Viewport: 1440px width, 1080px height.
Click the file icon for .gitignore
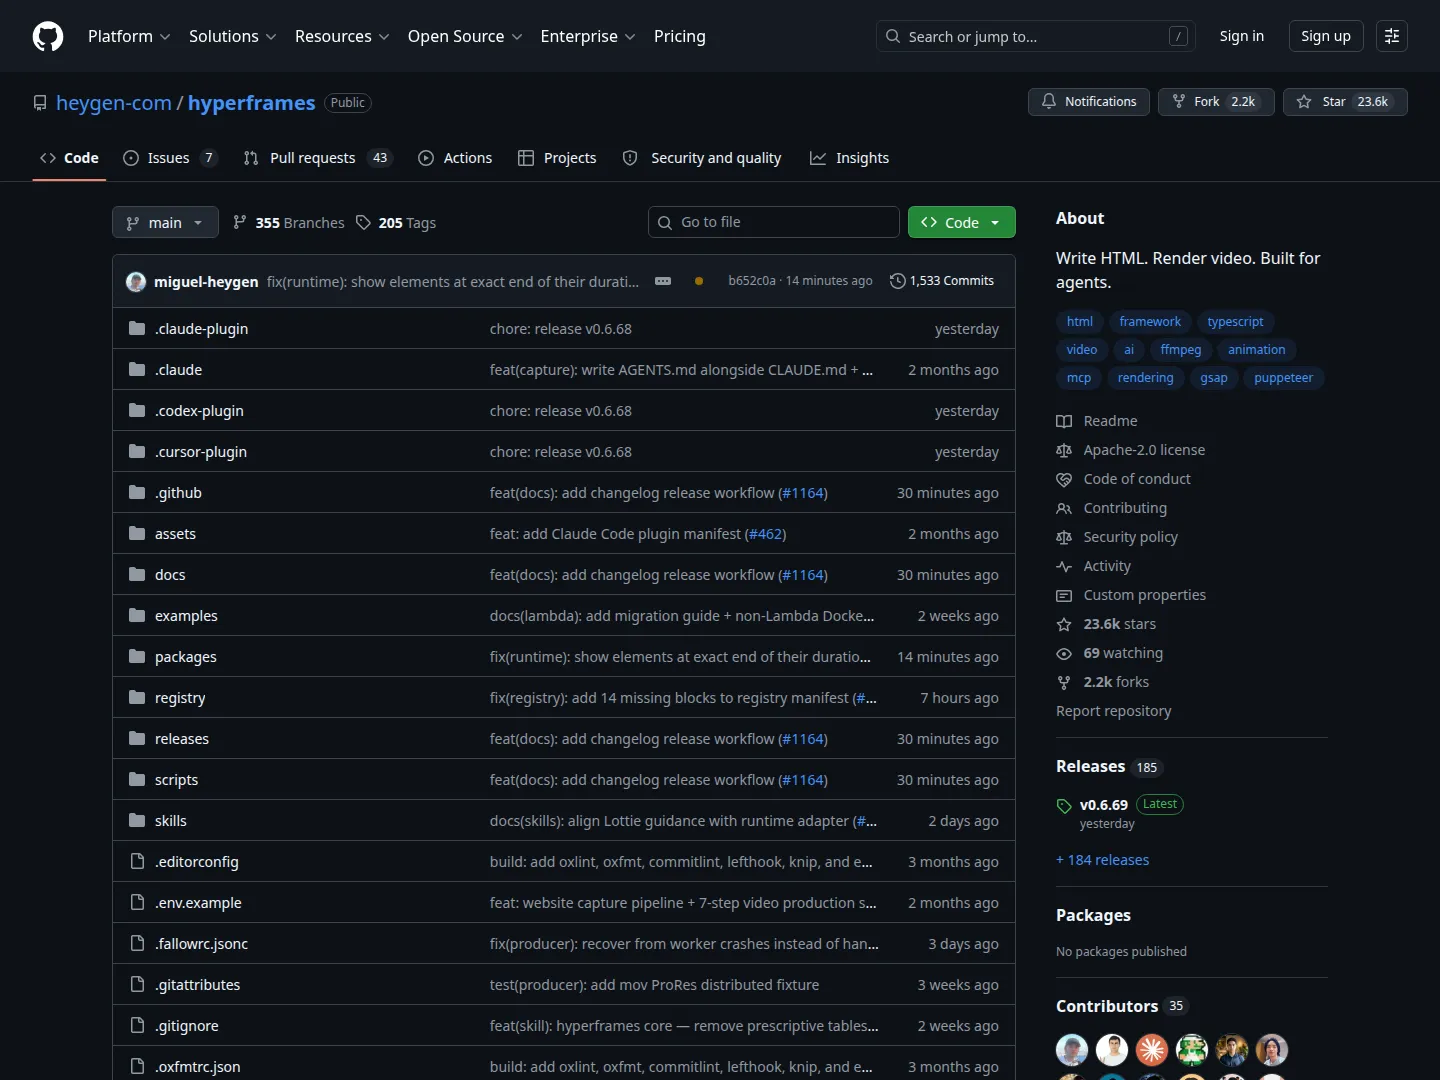click(137, 1025)
